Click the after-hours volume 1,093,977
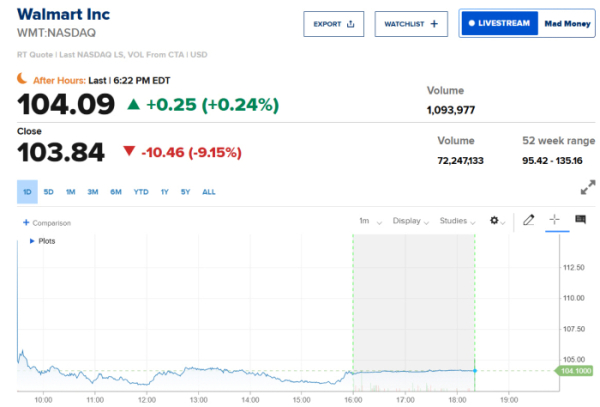The width and height of the screenshot is (600, 407). 451,110
